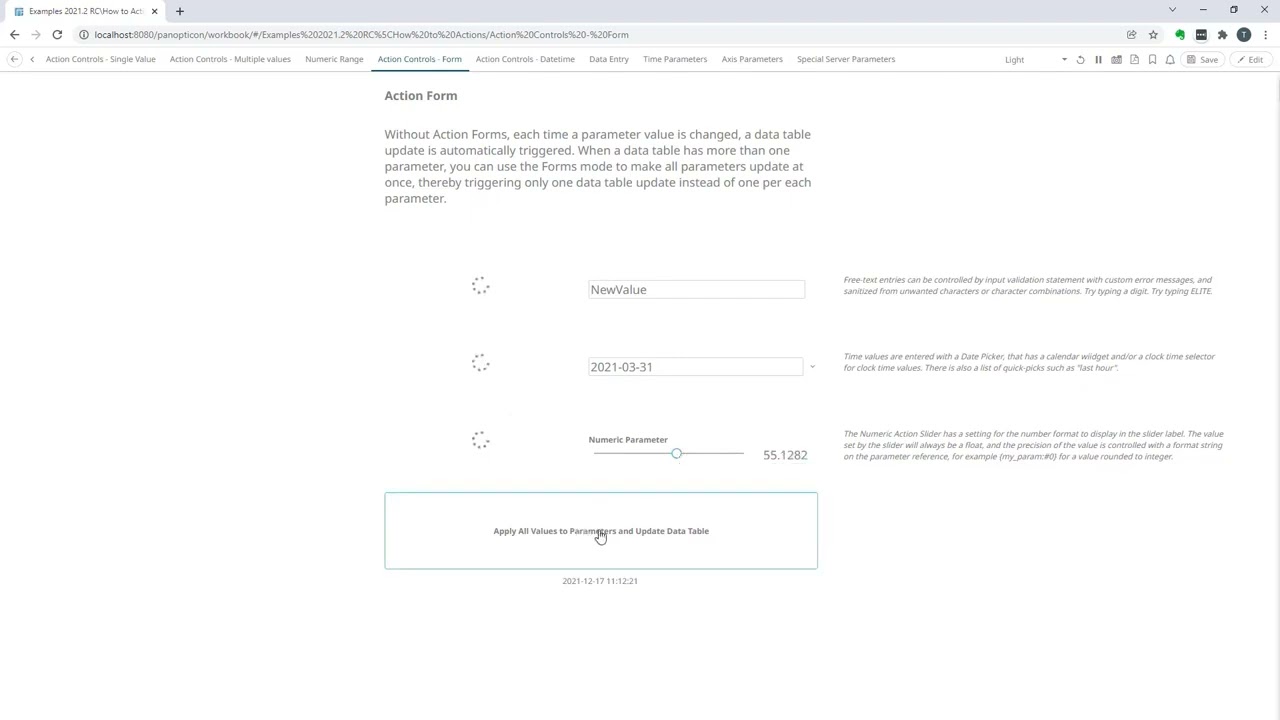
Task: Pause data updates with the pause icon
Action: coord(1098,60)
